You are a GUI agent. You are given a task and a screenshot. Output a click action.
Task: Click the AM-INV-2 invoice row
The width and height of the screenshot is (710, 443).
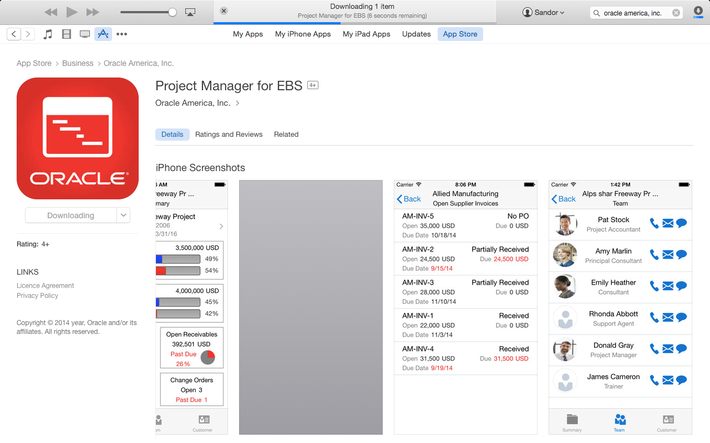pyautogui.click(x=465, y=259)
